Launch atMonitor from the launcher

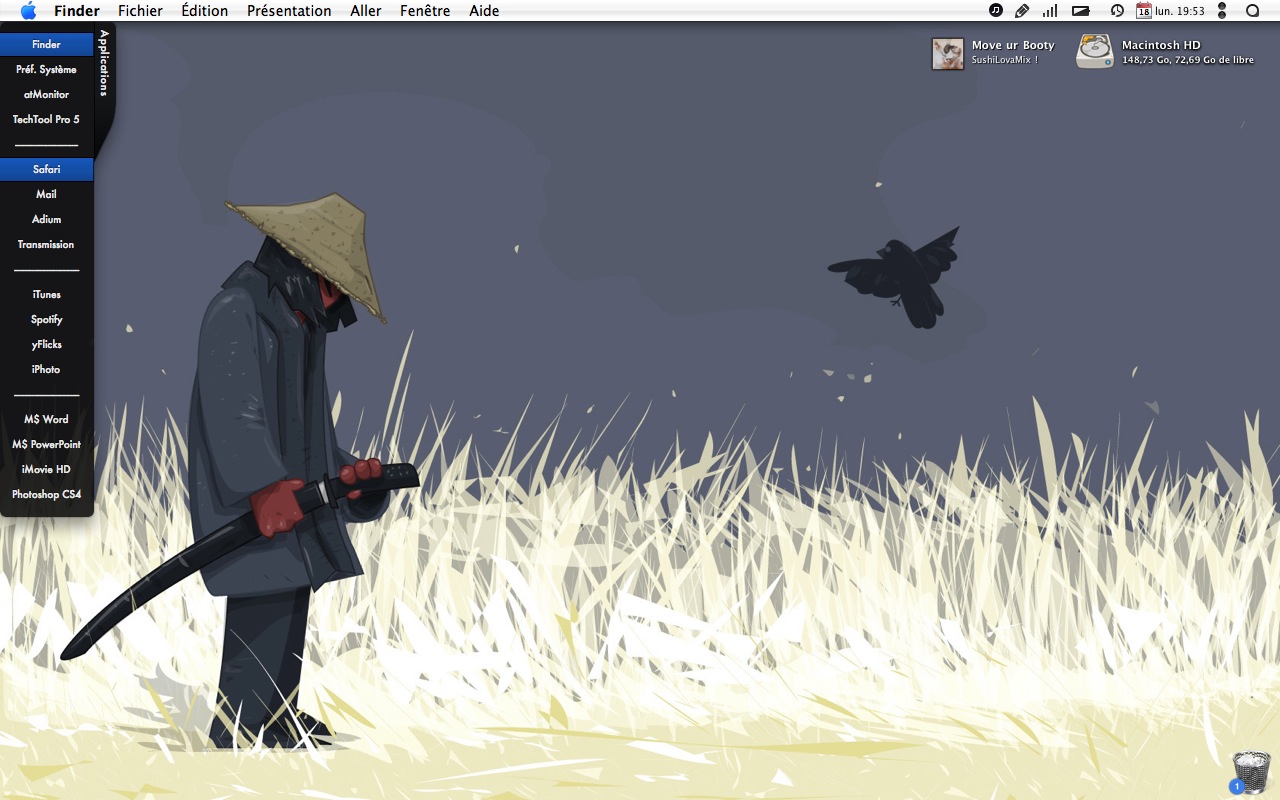click(x=46, y=94)
